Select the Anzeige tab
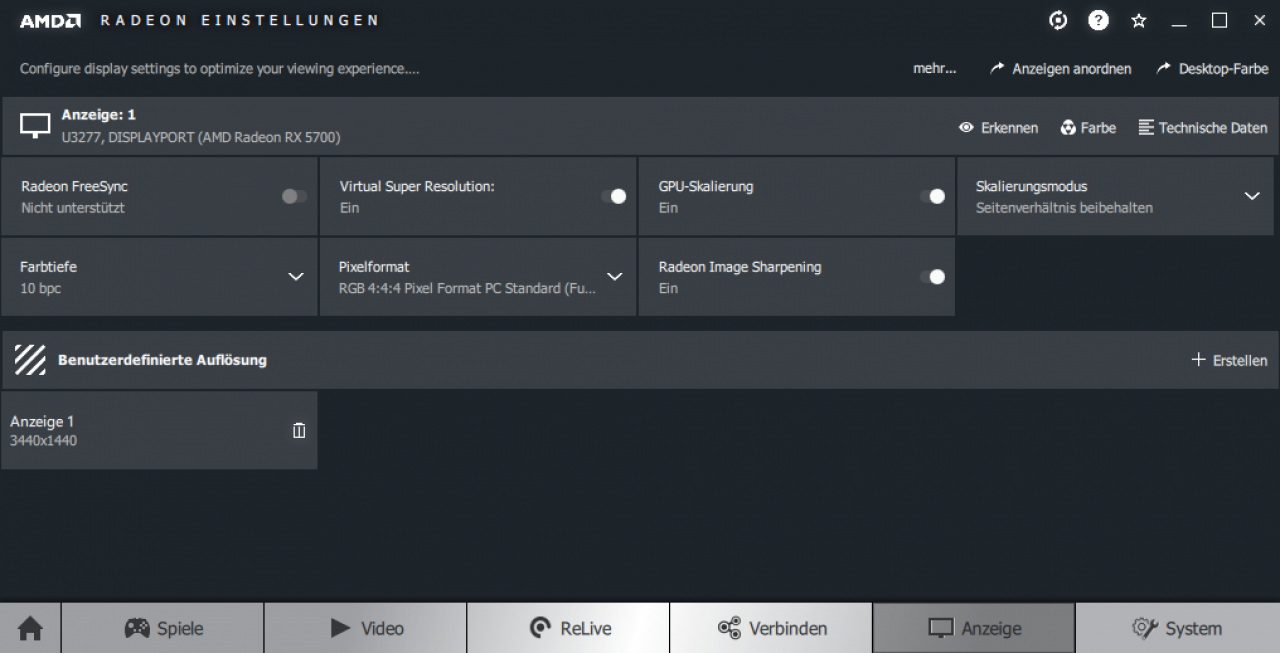This screenshot has height=653, width=1280. 975,628
